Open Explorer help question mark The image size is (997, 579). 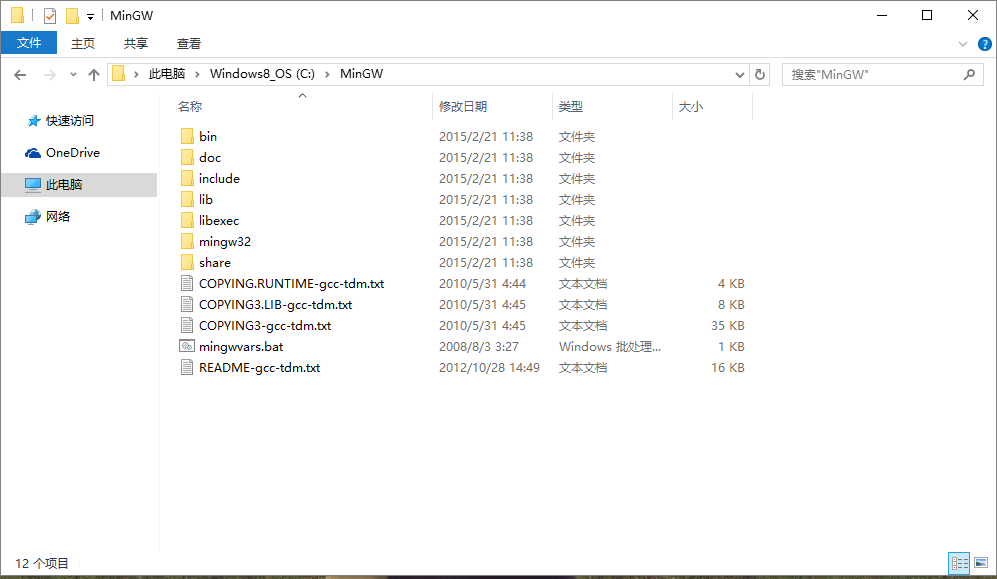click(x=984, y=44)
